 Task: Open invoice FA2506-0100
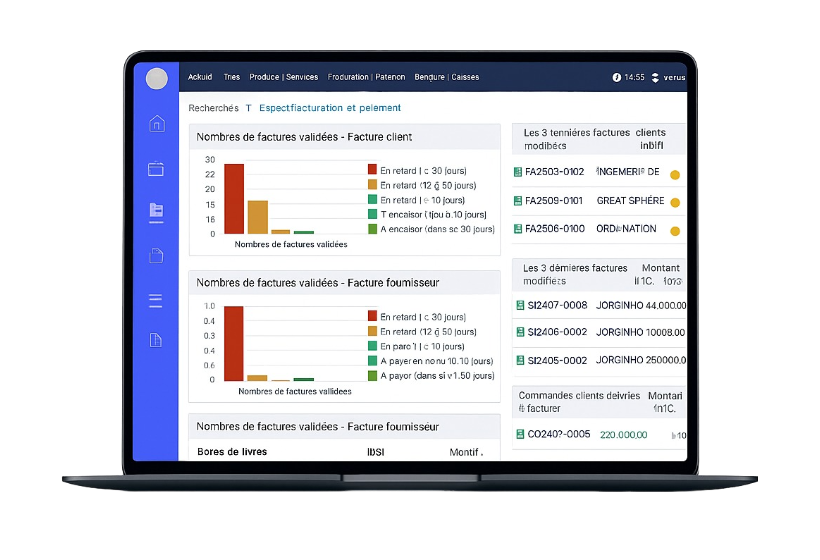(x=555, y=229)
